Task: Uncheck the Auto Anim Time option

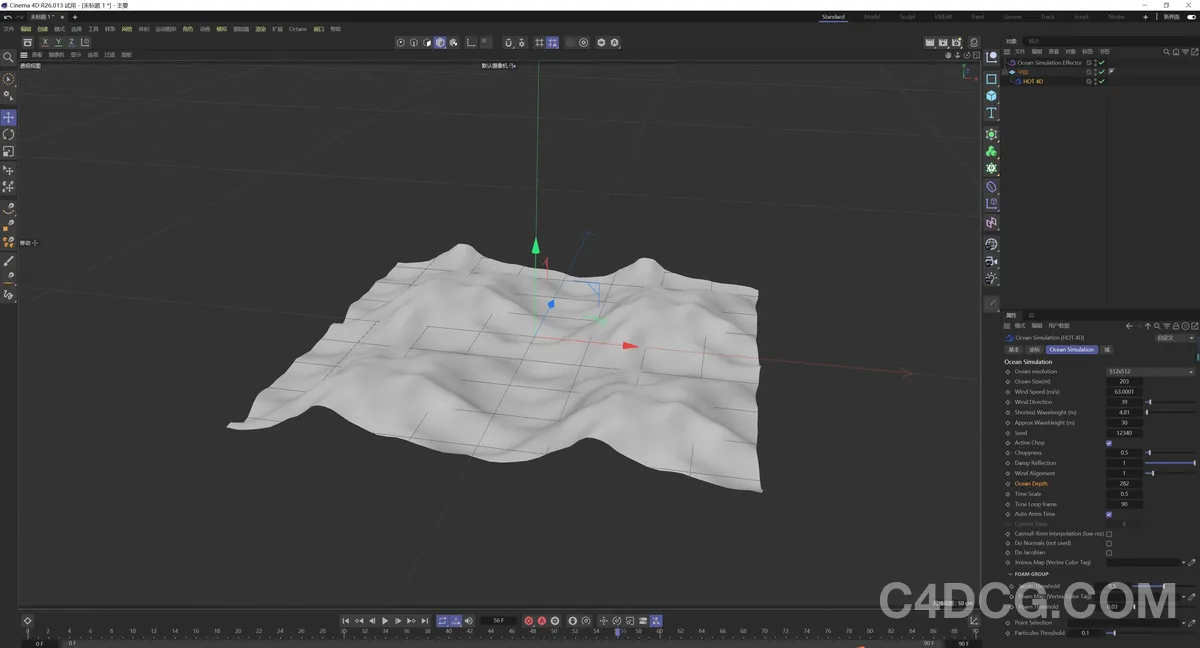Action: click(x=1109, y=514)
